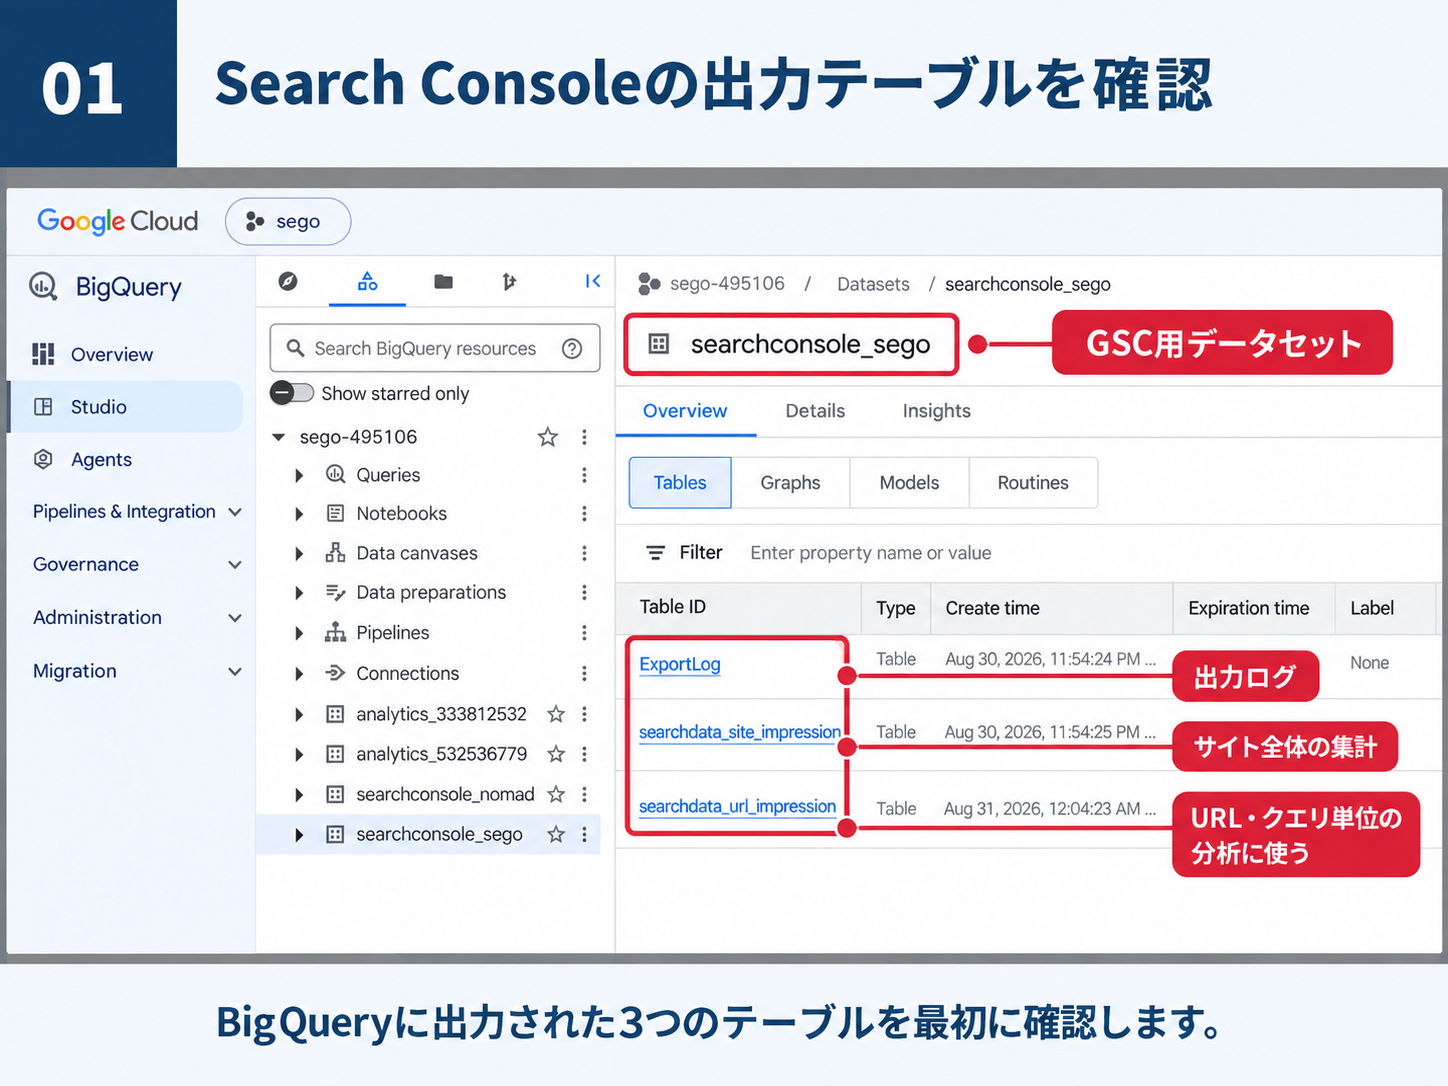Switch to the Insights tab
The height and width of the screenshot is (1086, 1448).
click(x=936, y=411)
